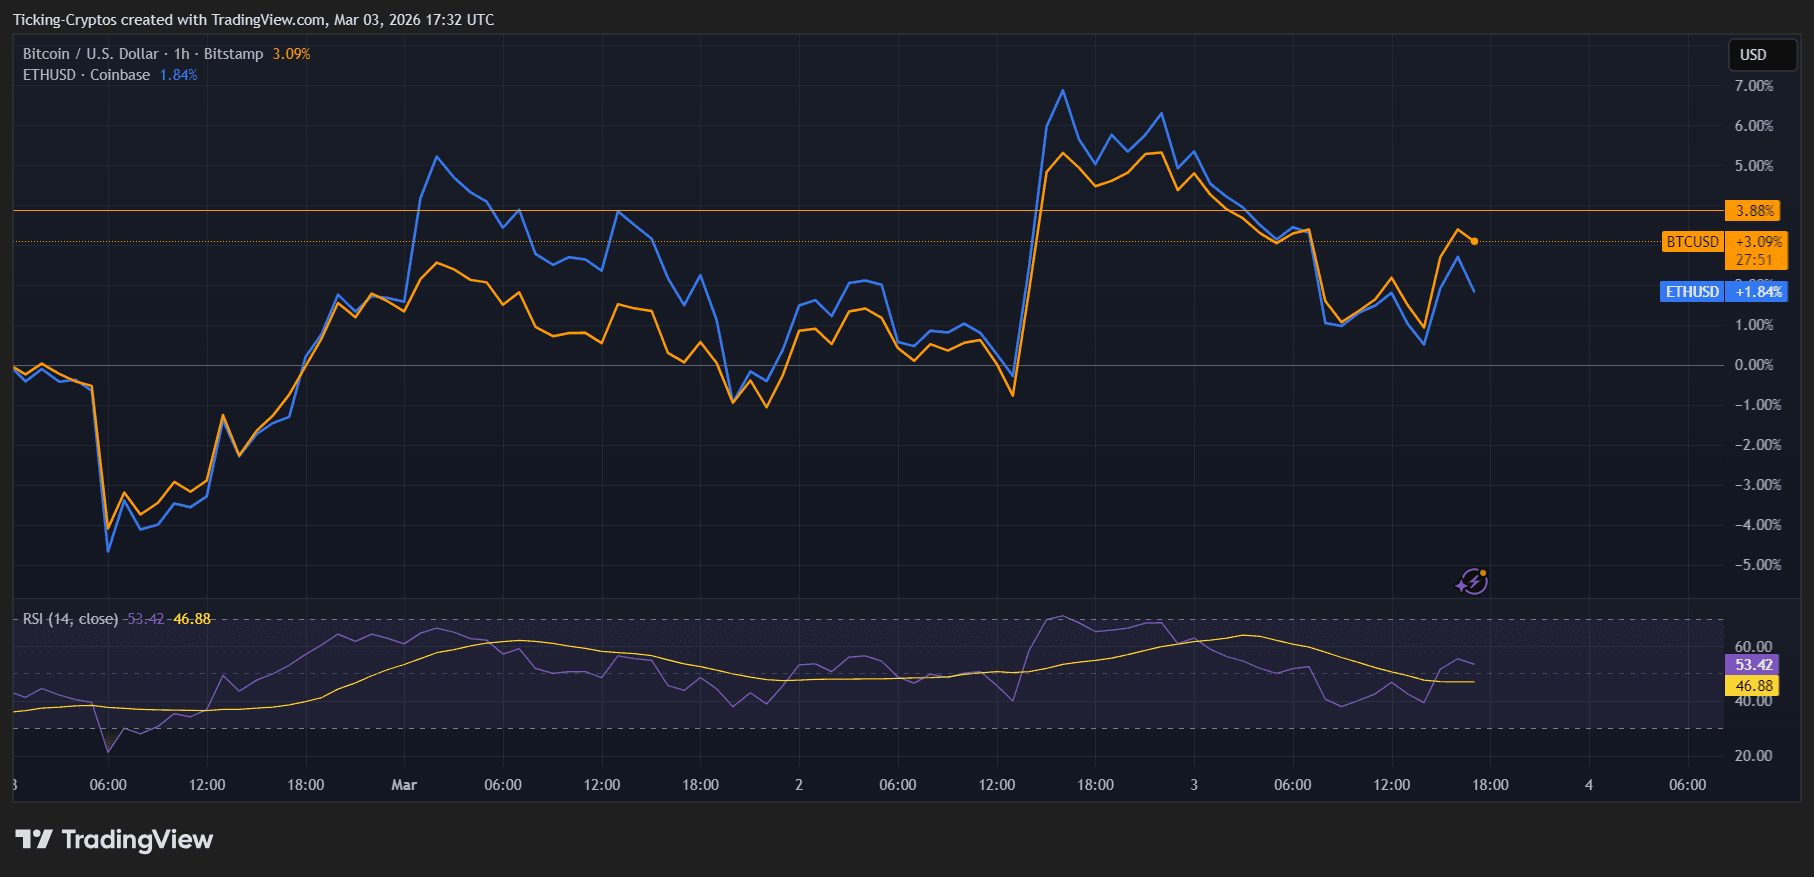
Task: Click the 60.00 level on RSI scale
Action: 1753,646
